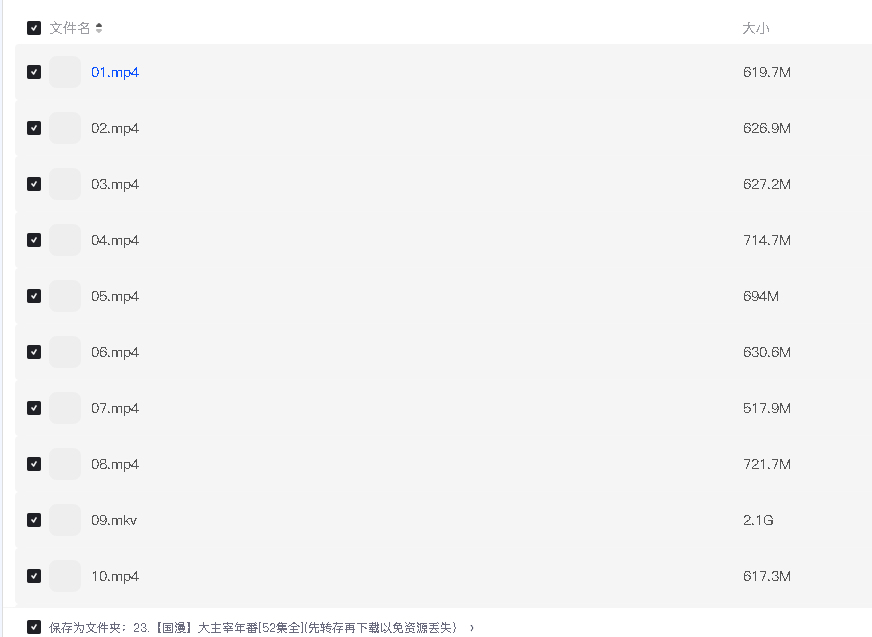The width and height of the screenshot is (872, 637).
Task: Click the 06.mp4 file name
Action: click(x=115, y=352)
